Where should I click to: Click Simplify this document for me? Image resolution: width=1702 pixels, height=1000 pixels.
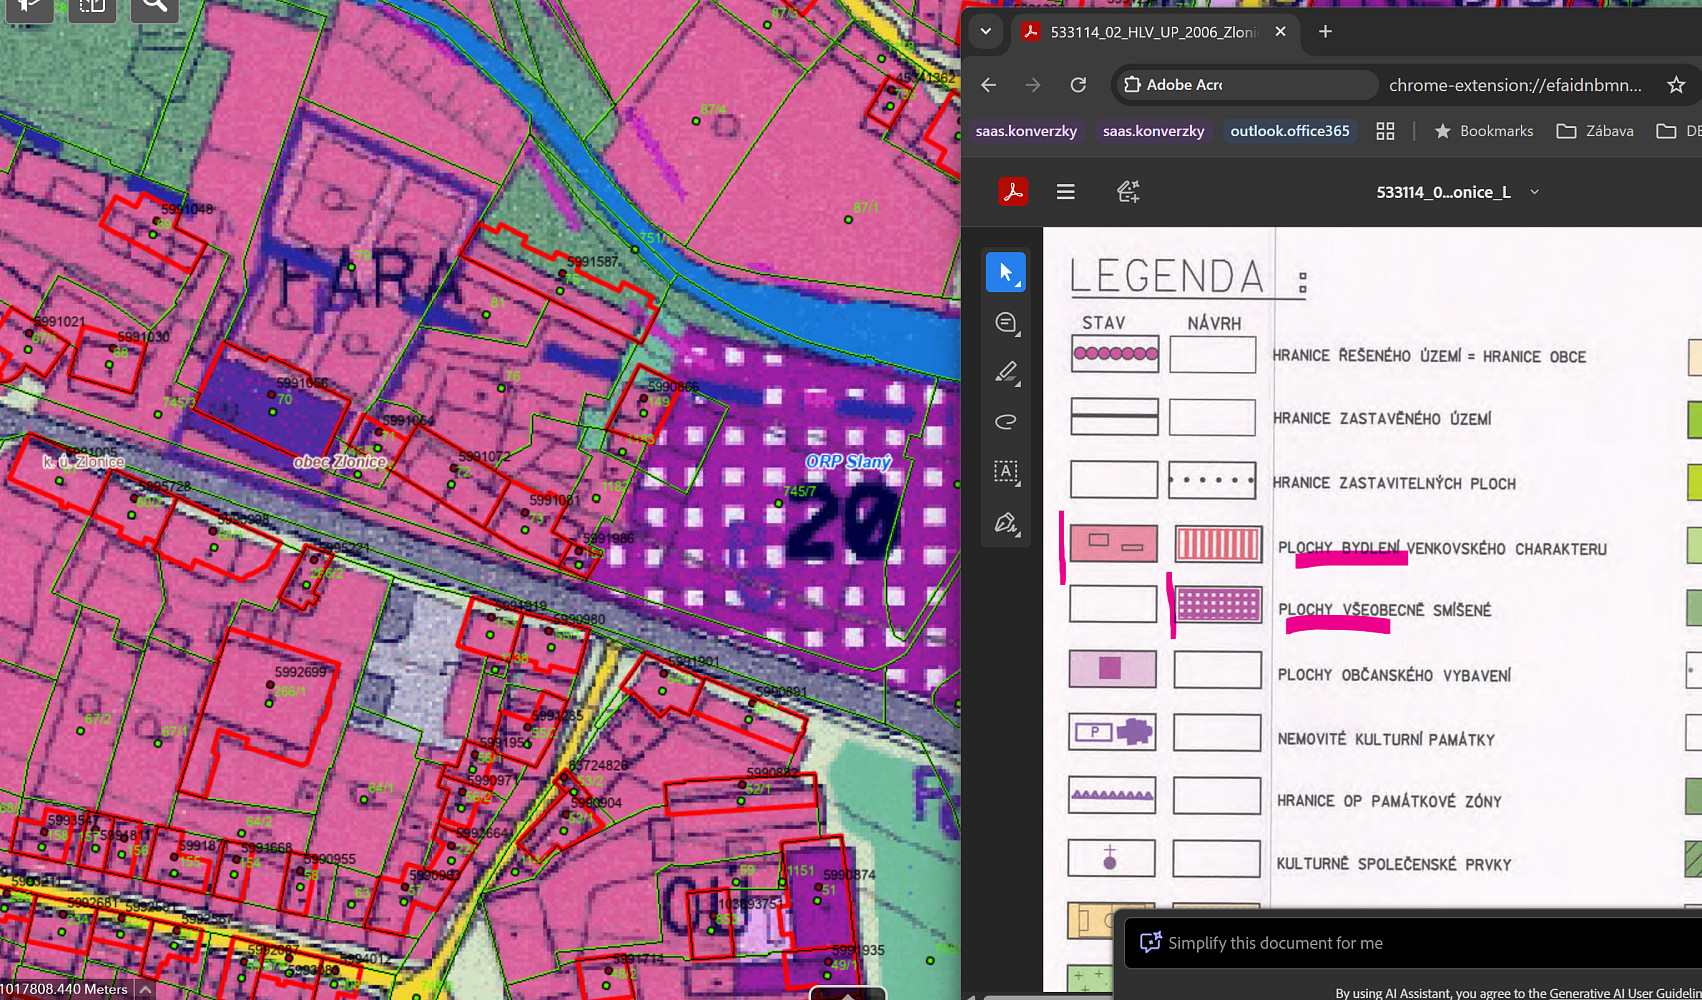pos(1275,943)
